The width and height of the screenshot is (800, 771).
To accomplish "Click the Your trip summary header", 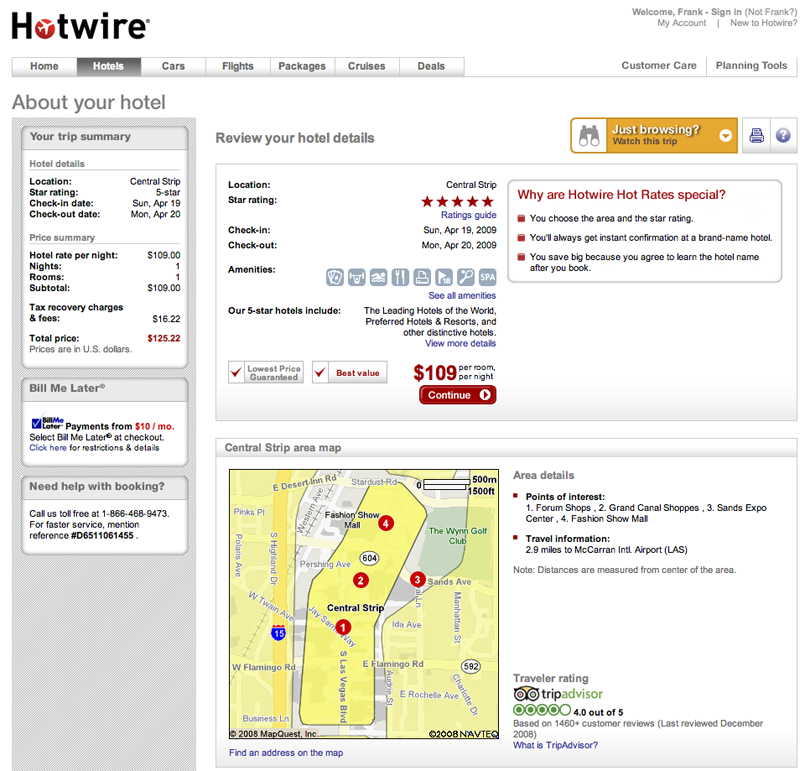I will 105,137.
